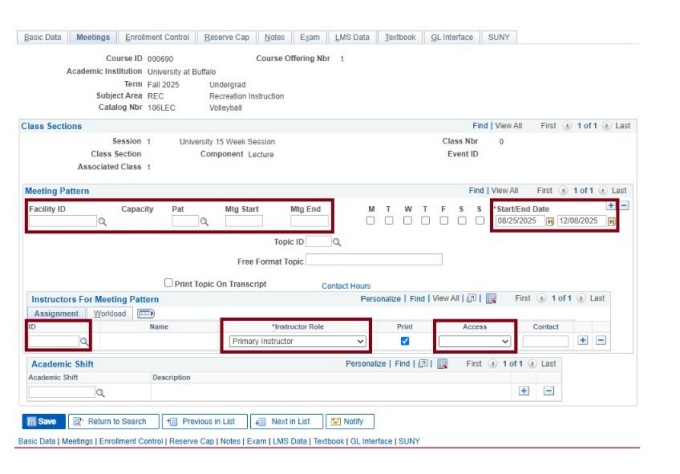This screenshot has height=474, width=680.
Task: Open the Exam tab
Action: [x=310, y=37]
